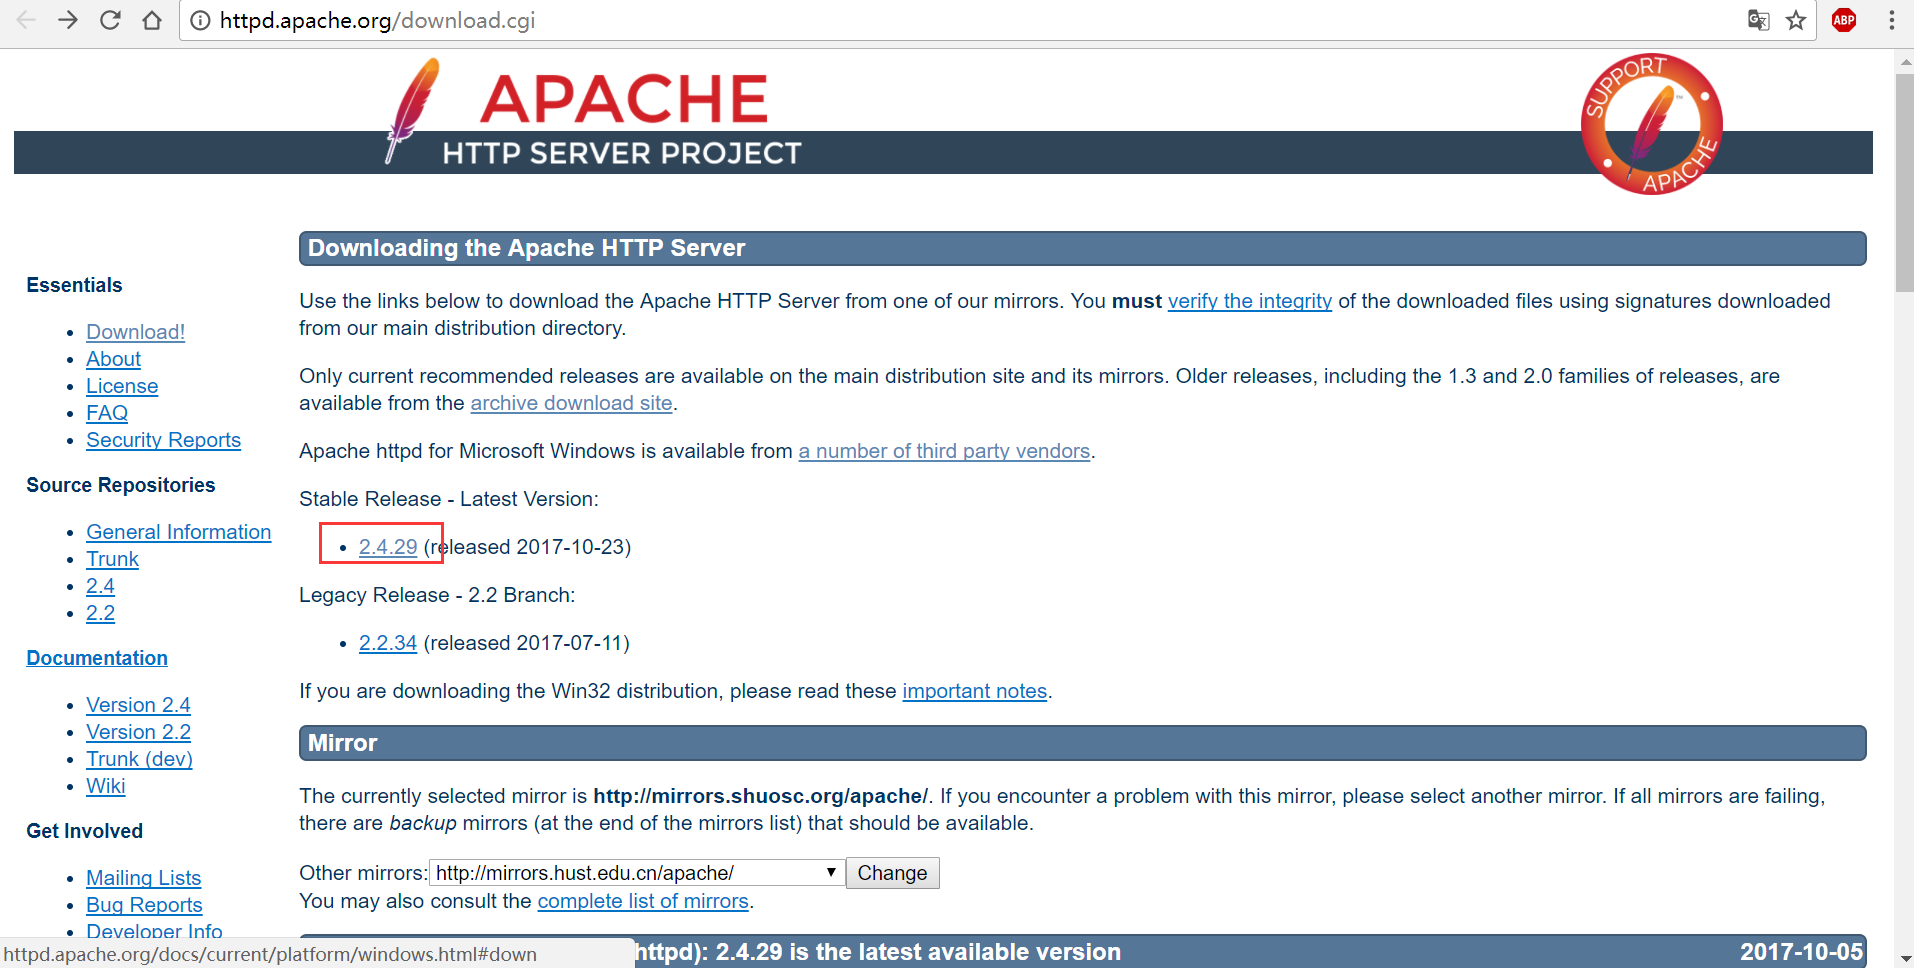Open Version 2.2 documentation link
Screen dimensions: 1914x968
(138, 732)
